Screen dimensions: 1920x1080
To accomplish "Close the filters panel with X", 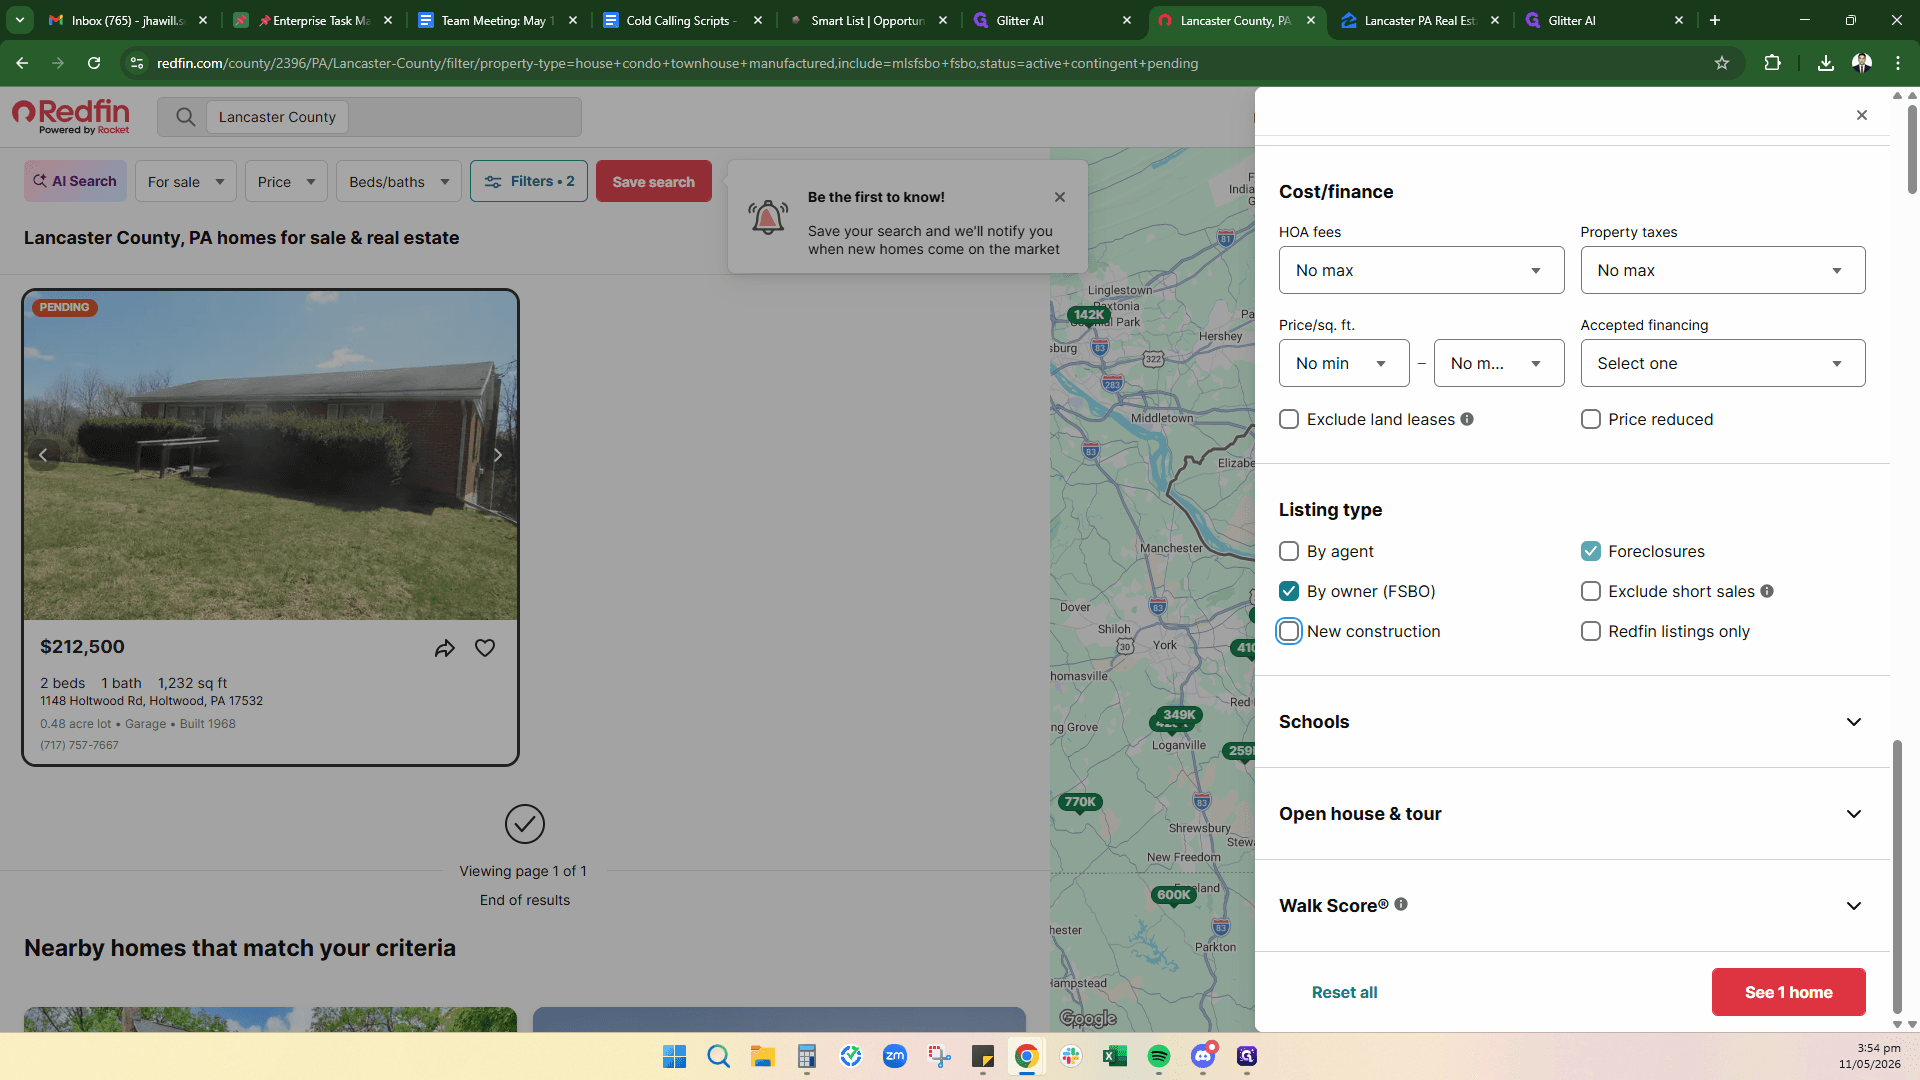I will coord(1862,115).
